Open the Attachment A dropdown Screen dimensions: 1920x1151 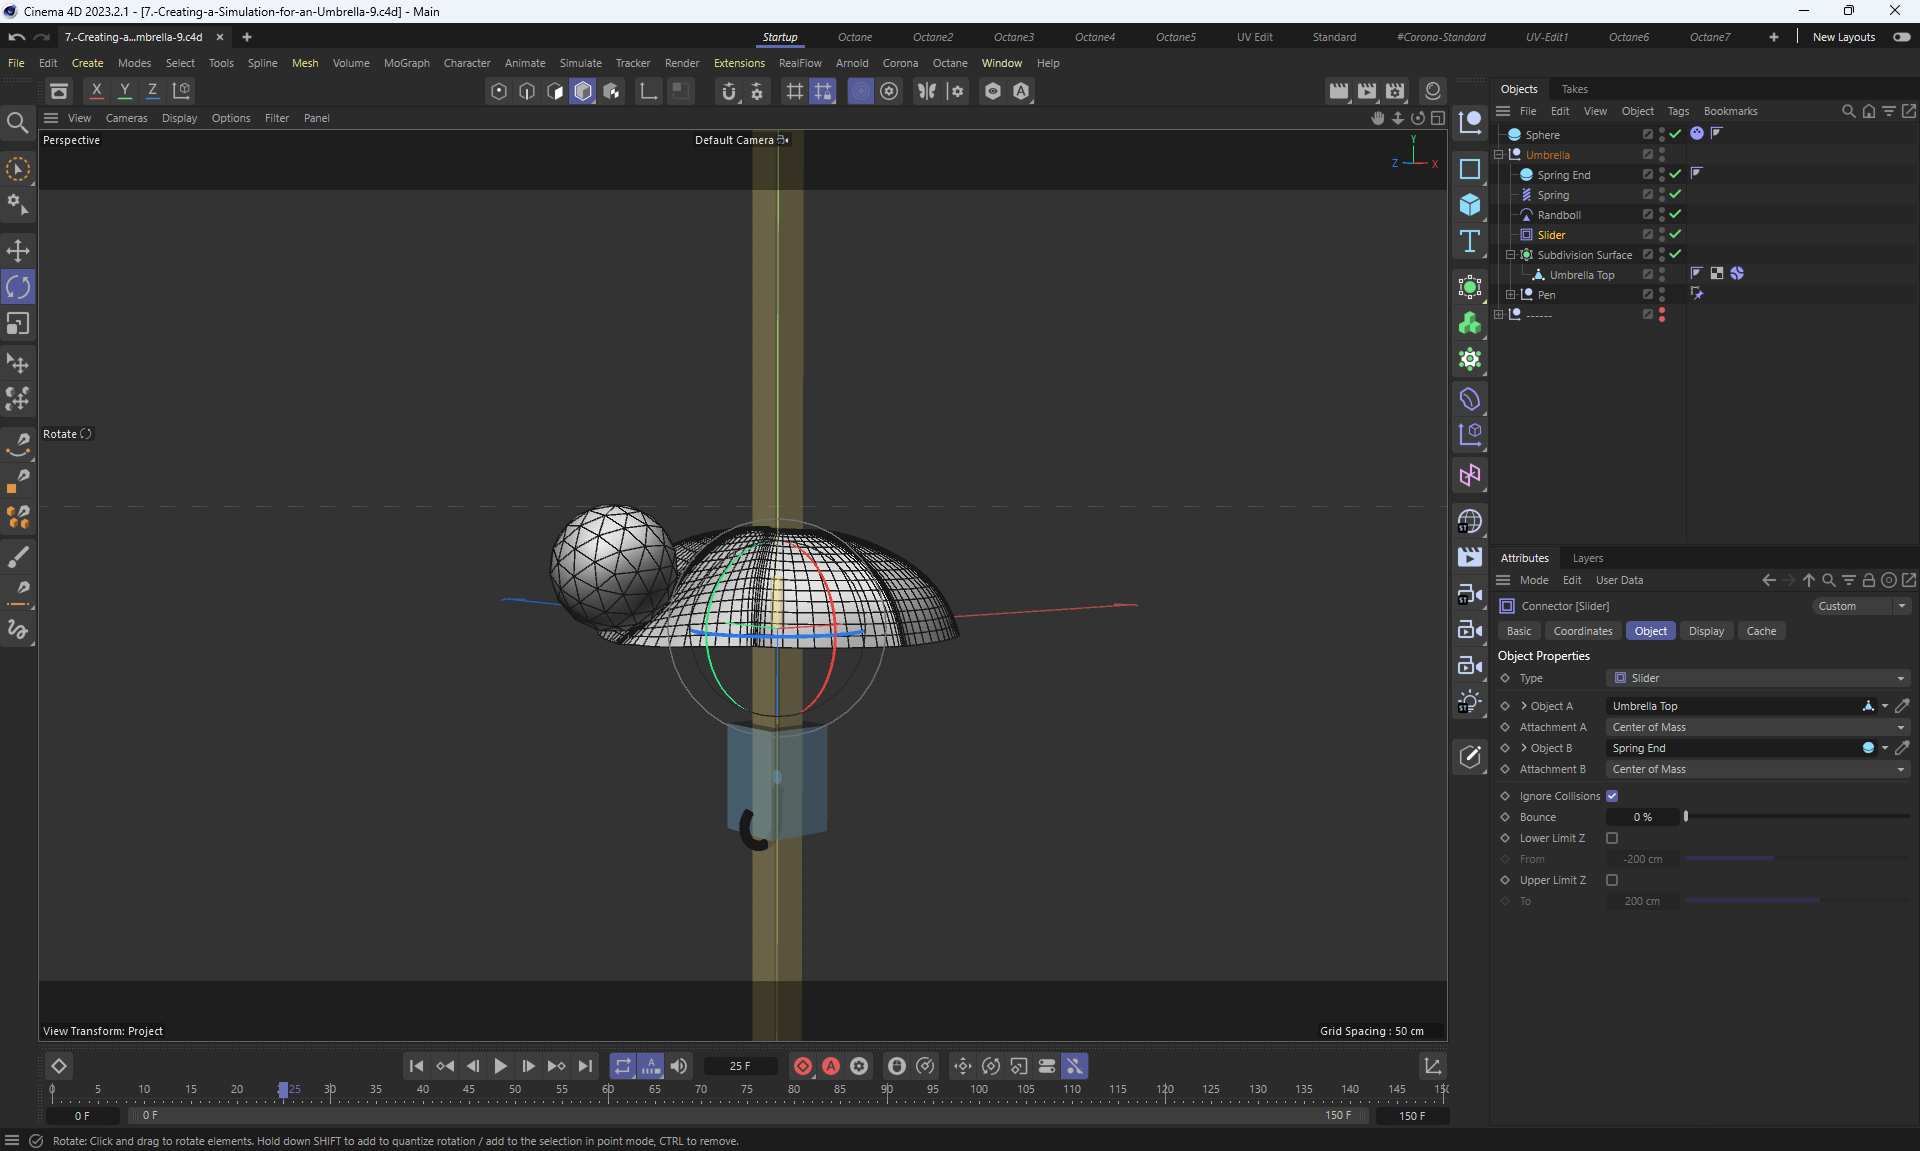coord(1757,727)
